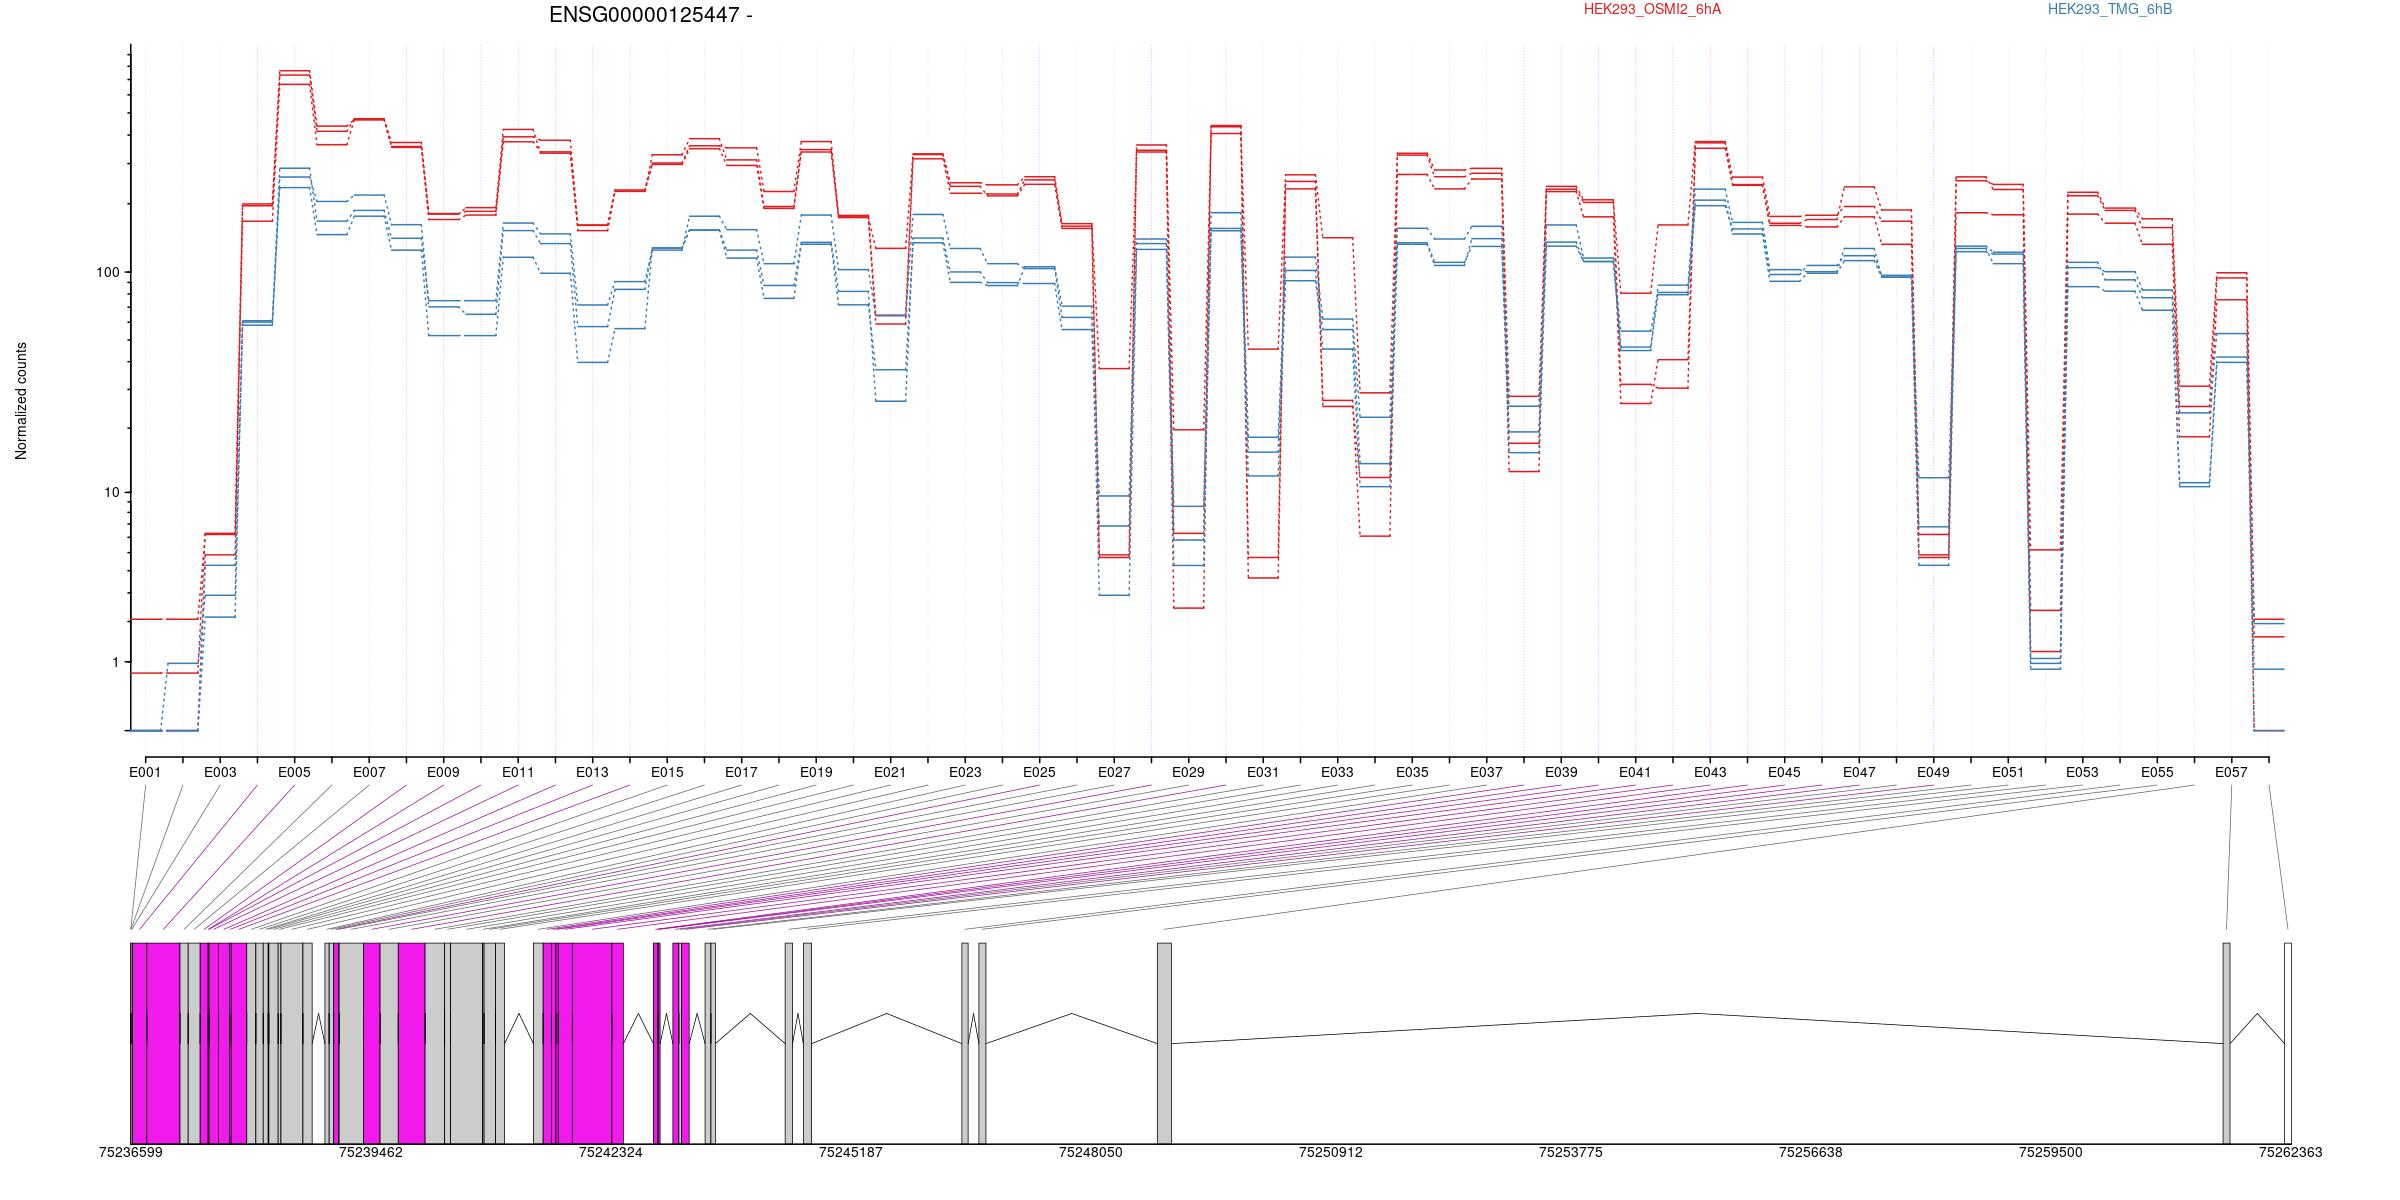Select exon label E023
This screenshot has height=1200, width=2400.
point(965,772)
